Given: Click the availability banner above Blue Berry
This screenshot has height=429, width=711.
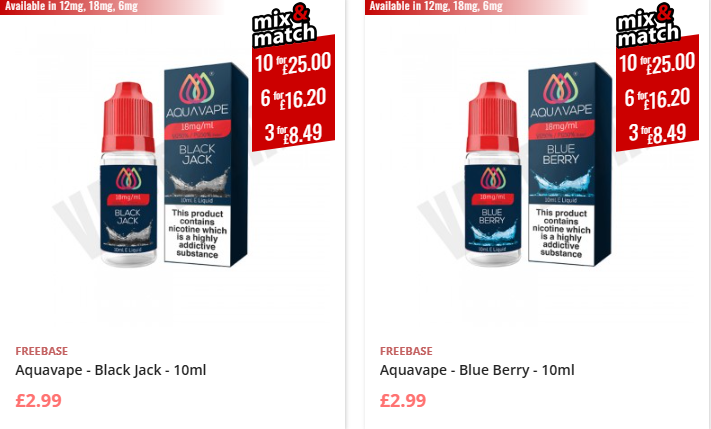Looking at the screenshot, I should click(x=476, y=7).
